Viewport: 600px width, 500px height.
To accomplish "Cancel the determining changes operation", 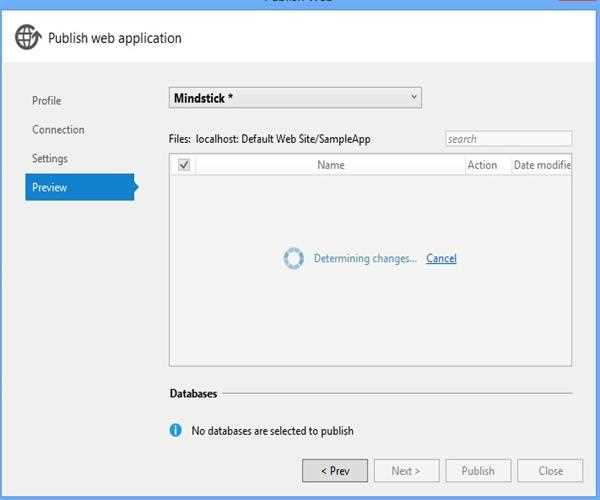I will point(441,259).
